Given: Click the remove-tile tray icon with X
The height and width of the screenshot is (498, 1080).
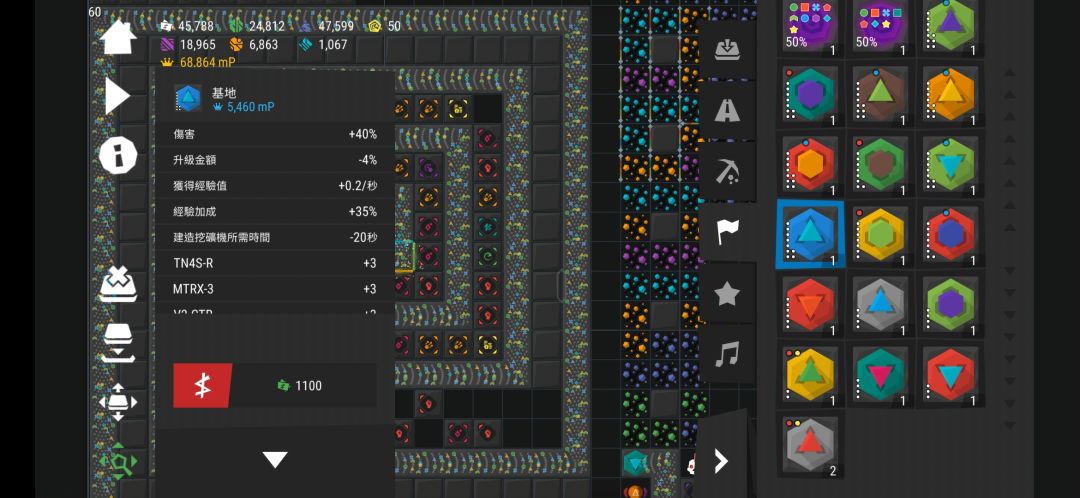Looking at the screenshot, I should (118, 283).
